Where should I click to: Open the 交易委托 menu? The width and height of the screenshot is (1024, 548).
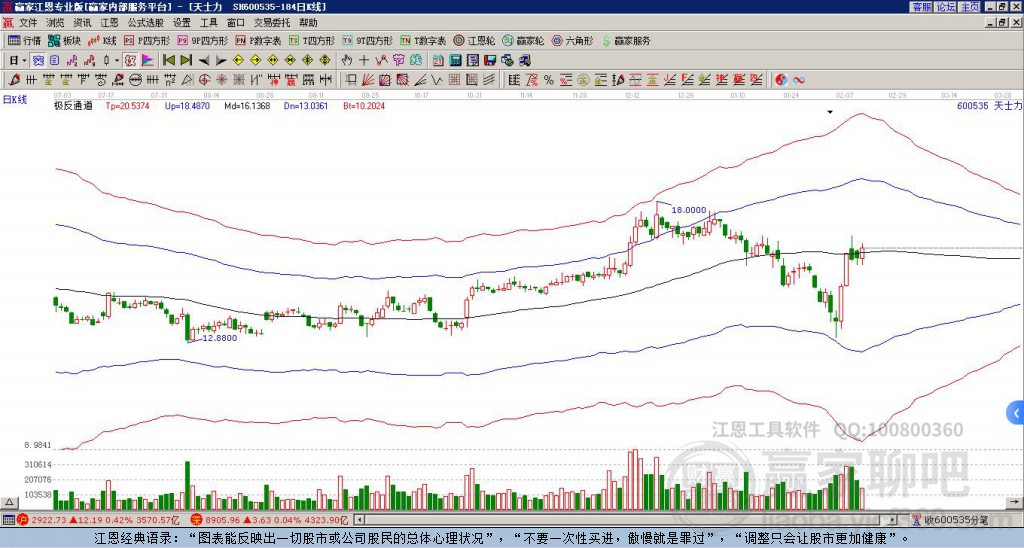[x=272, y=23]
